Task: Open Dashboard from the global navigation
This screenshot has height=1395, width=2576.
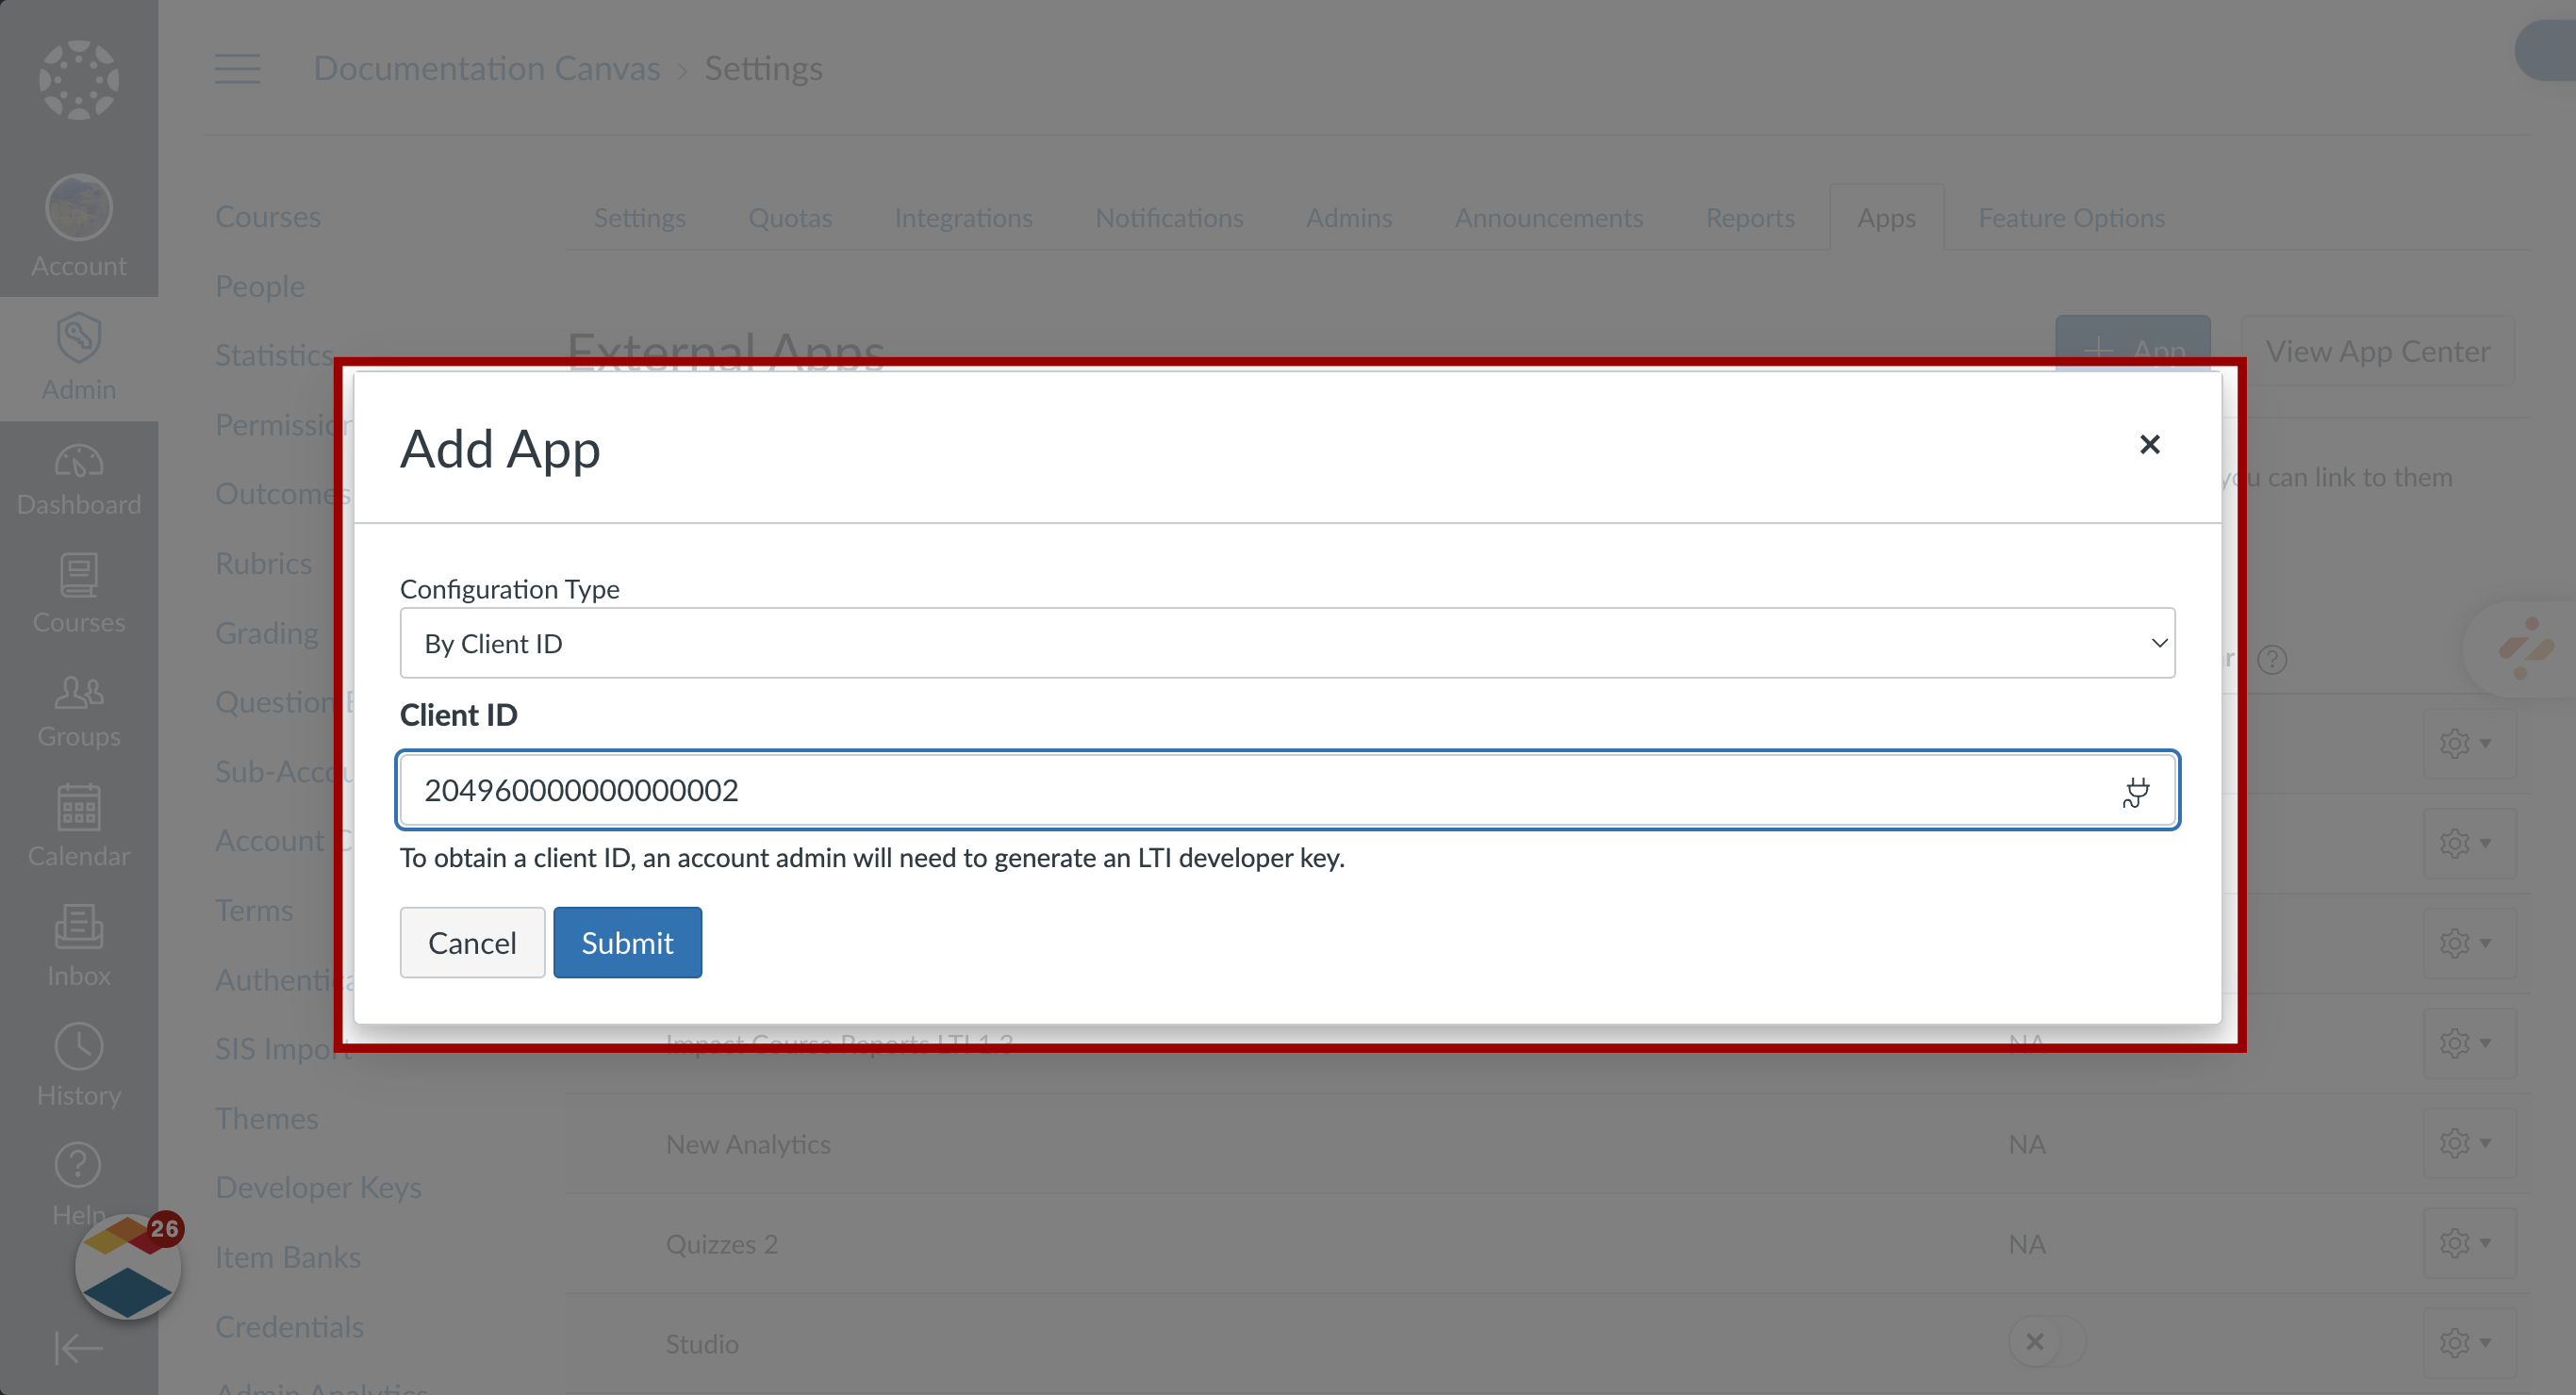Action: click(79, 480)
